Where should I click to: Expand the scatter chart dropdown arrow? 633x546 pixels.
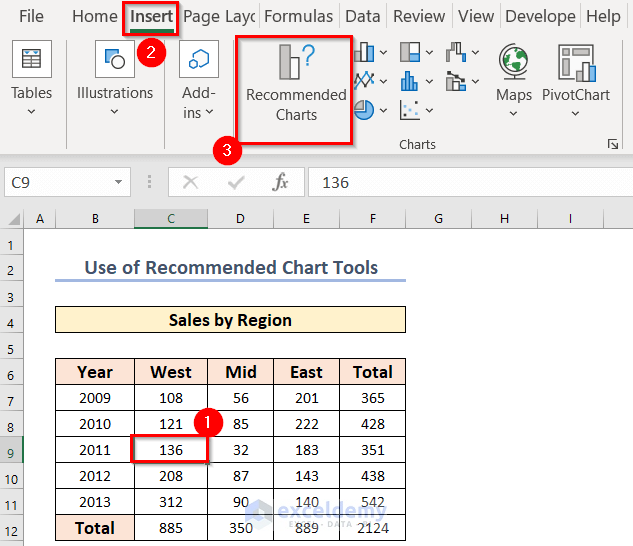coord(430,110)
